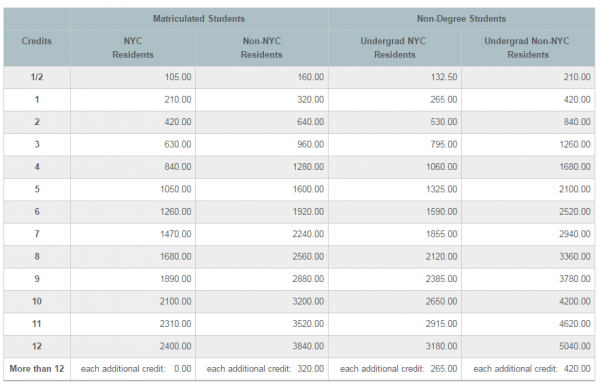Click the Undergrad Non-NYC Residents column header

(x=528, y=48)
